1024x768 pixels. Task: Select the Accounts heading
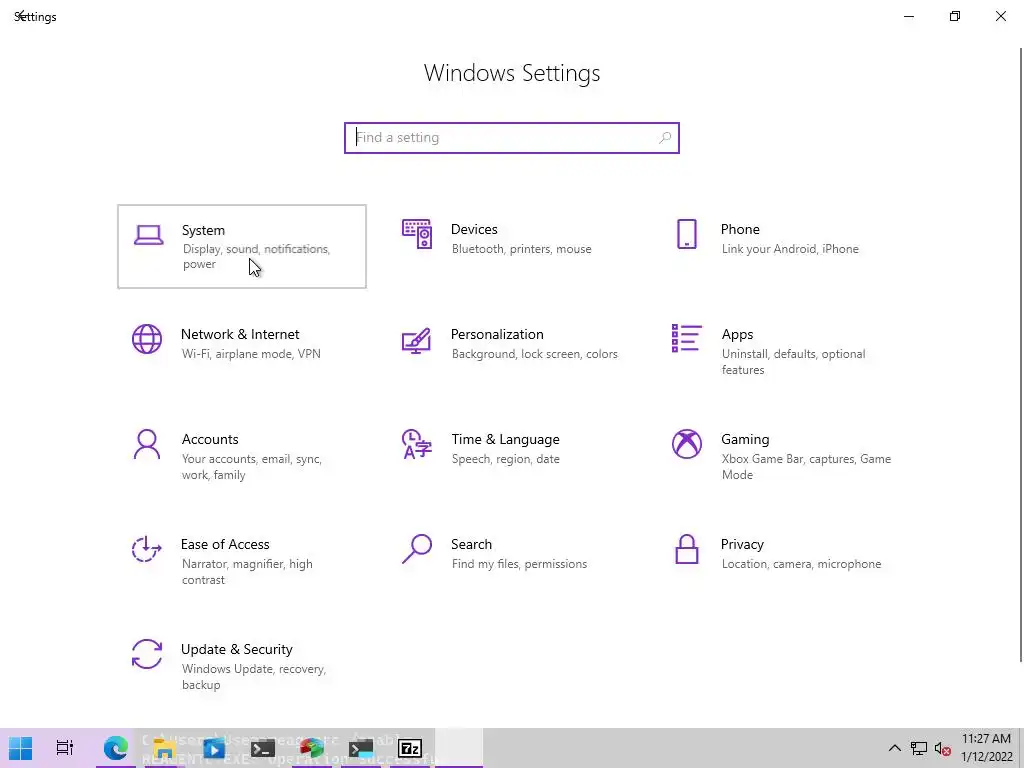[210, 440]
